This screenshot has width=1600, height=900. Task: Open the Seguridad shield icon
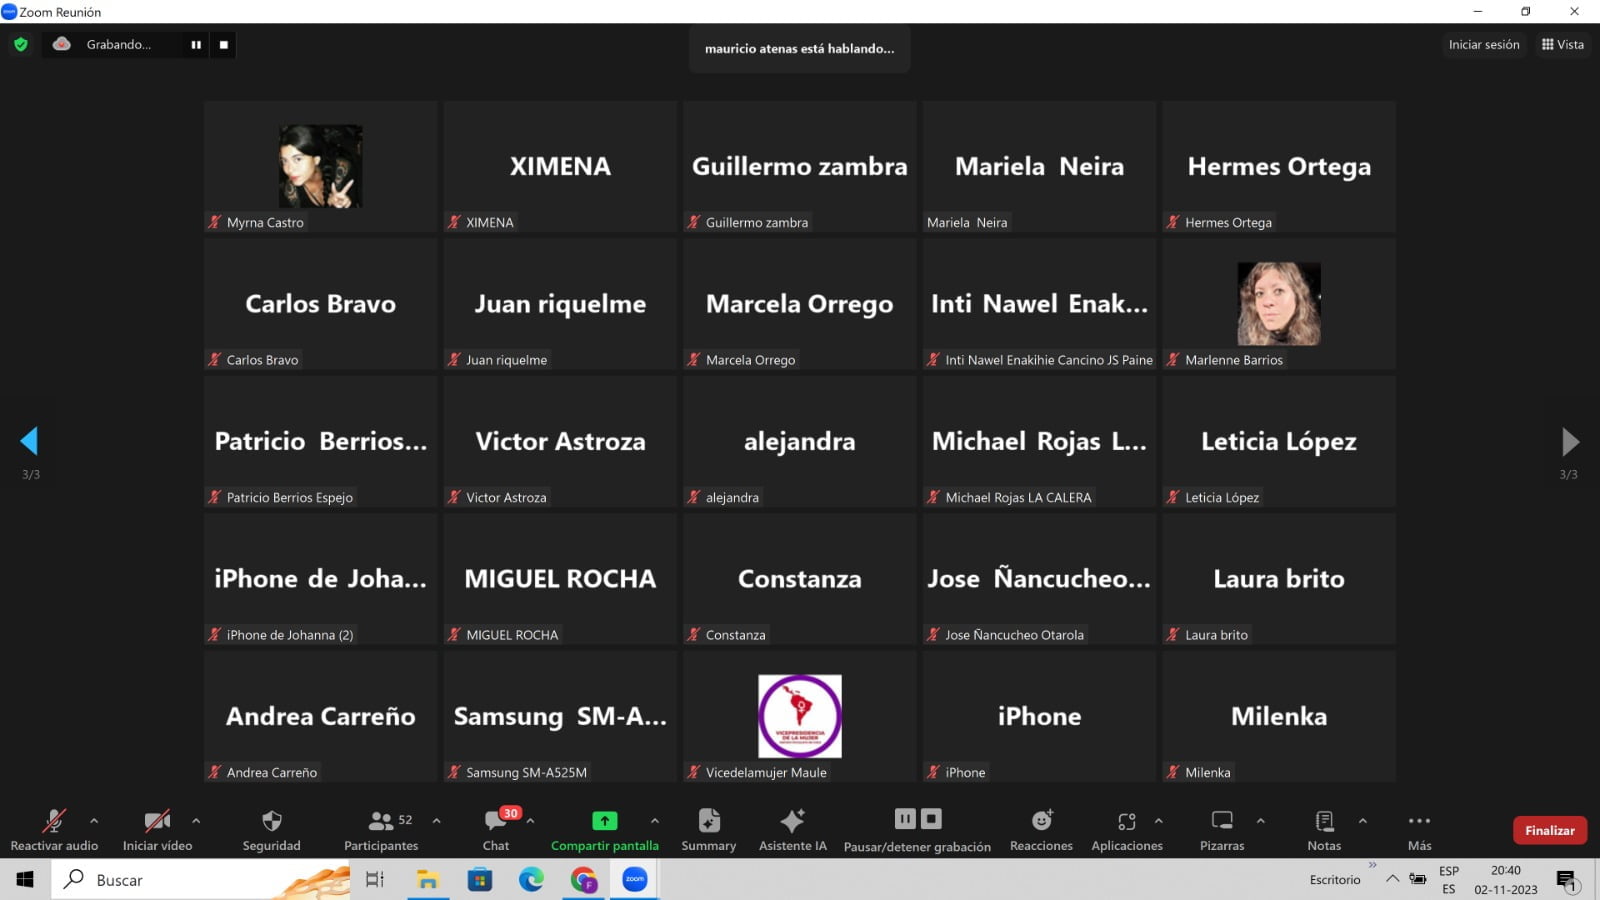pos(271,821)
